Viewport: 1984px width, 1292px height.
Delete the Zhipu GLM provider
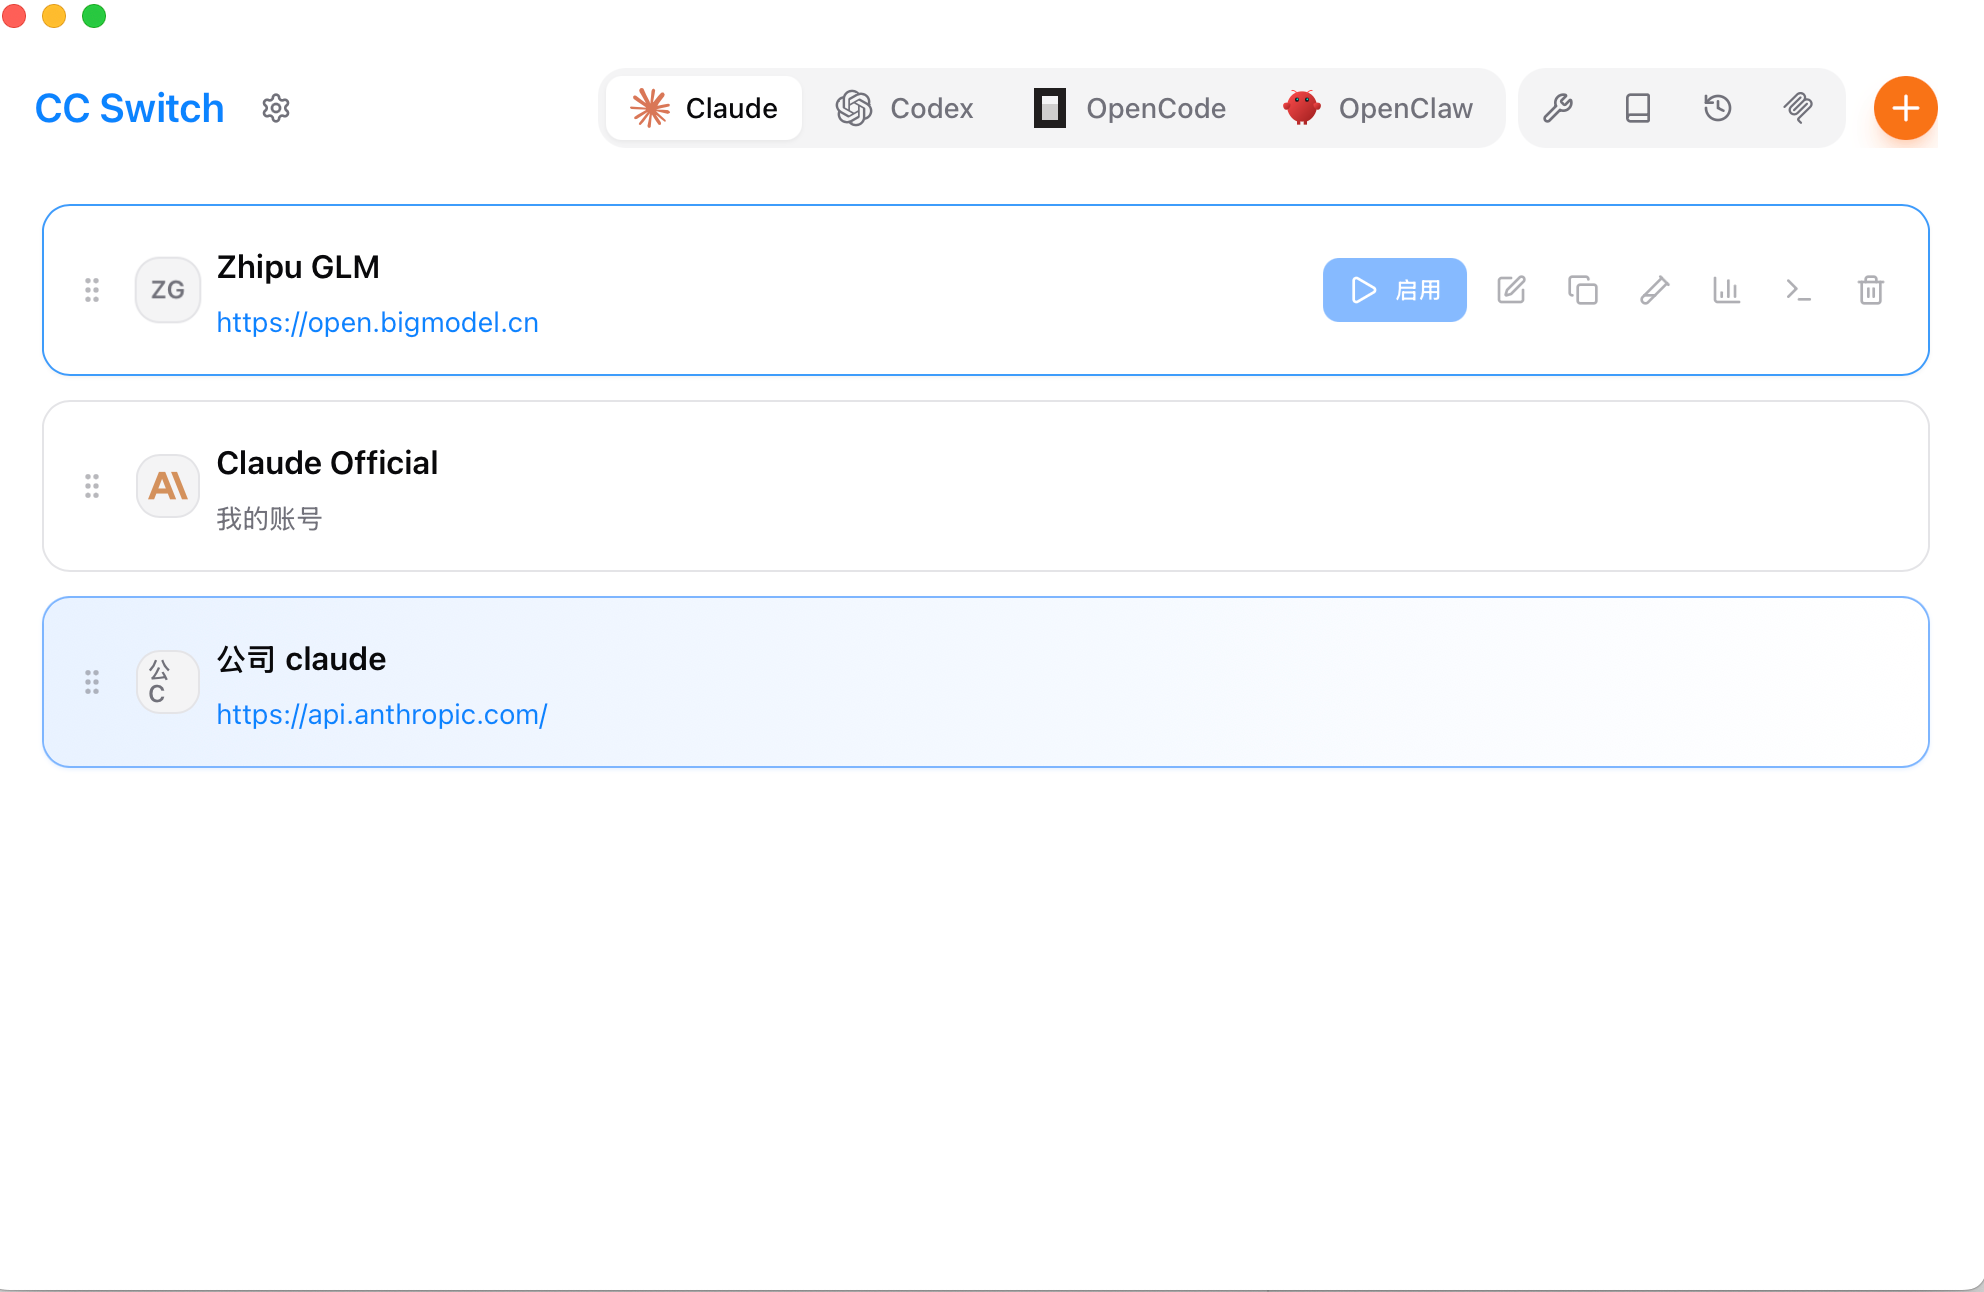coord(1871,290)
